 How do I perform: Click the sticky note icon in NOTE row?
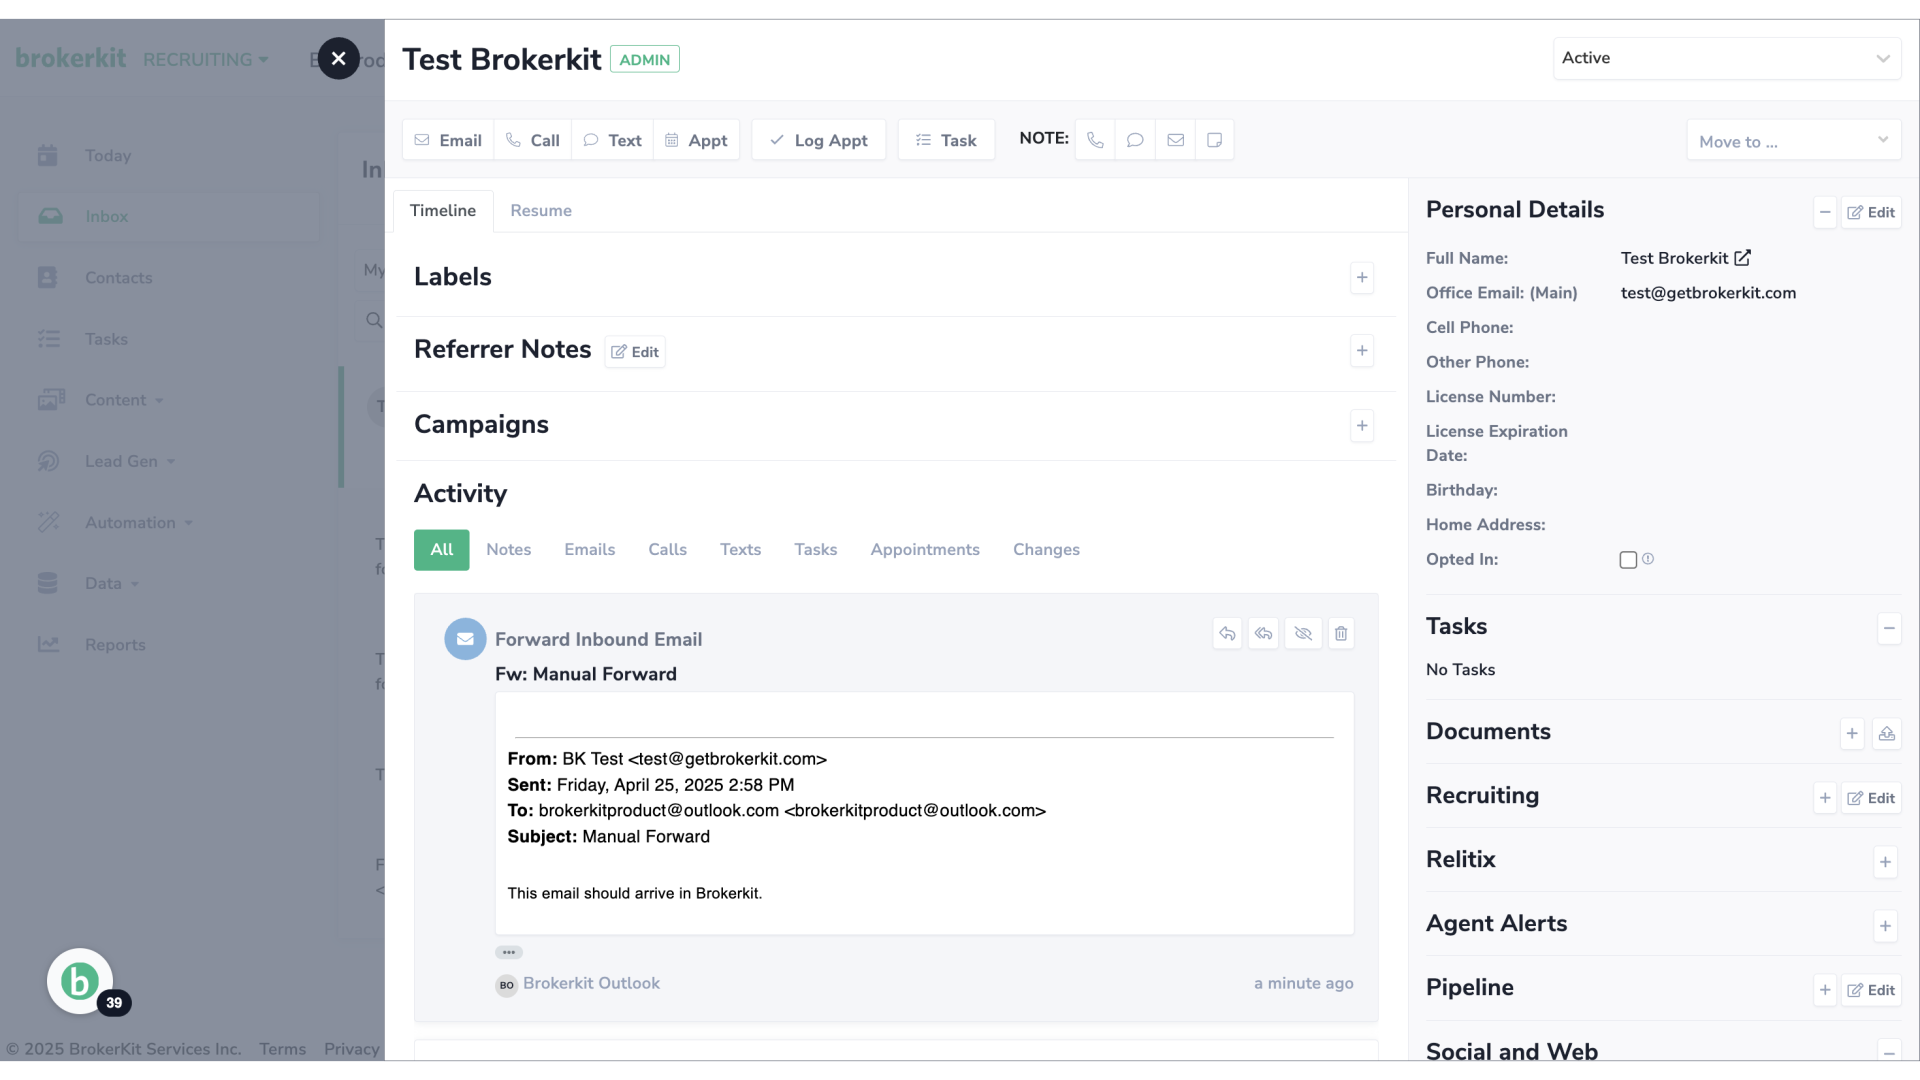[1214, 140]
